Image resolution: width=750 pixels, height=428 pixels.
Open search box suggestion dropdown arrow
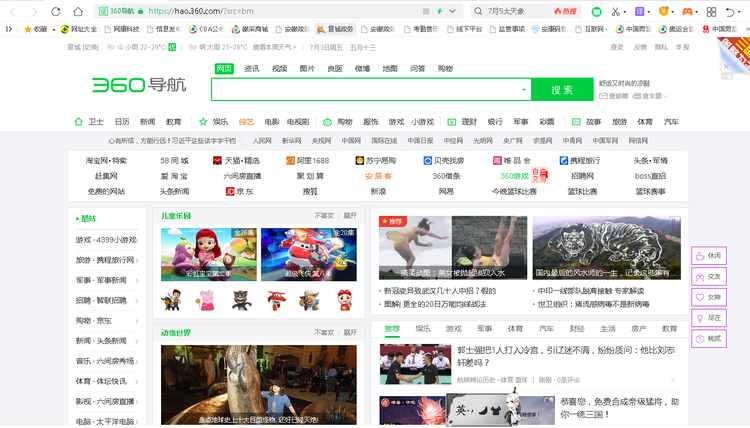(524, 89)
